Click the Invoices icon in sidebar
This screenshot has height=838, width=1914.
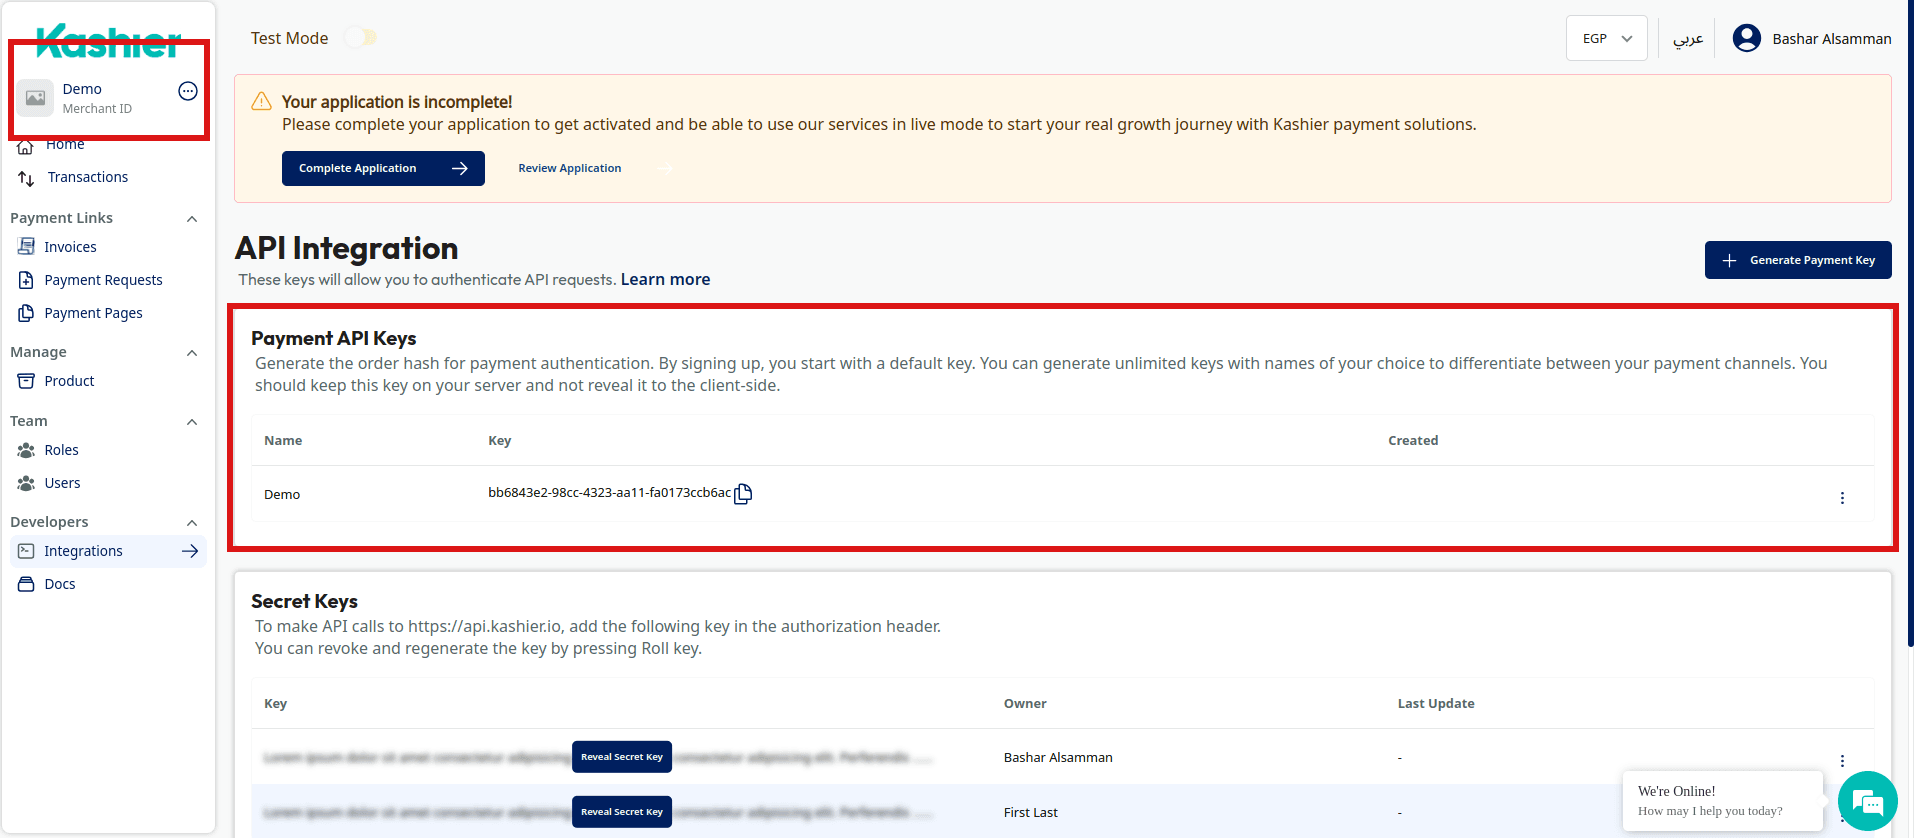[x=26, y=247]
